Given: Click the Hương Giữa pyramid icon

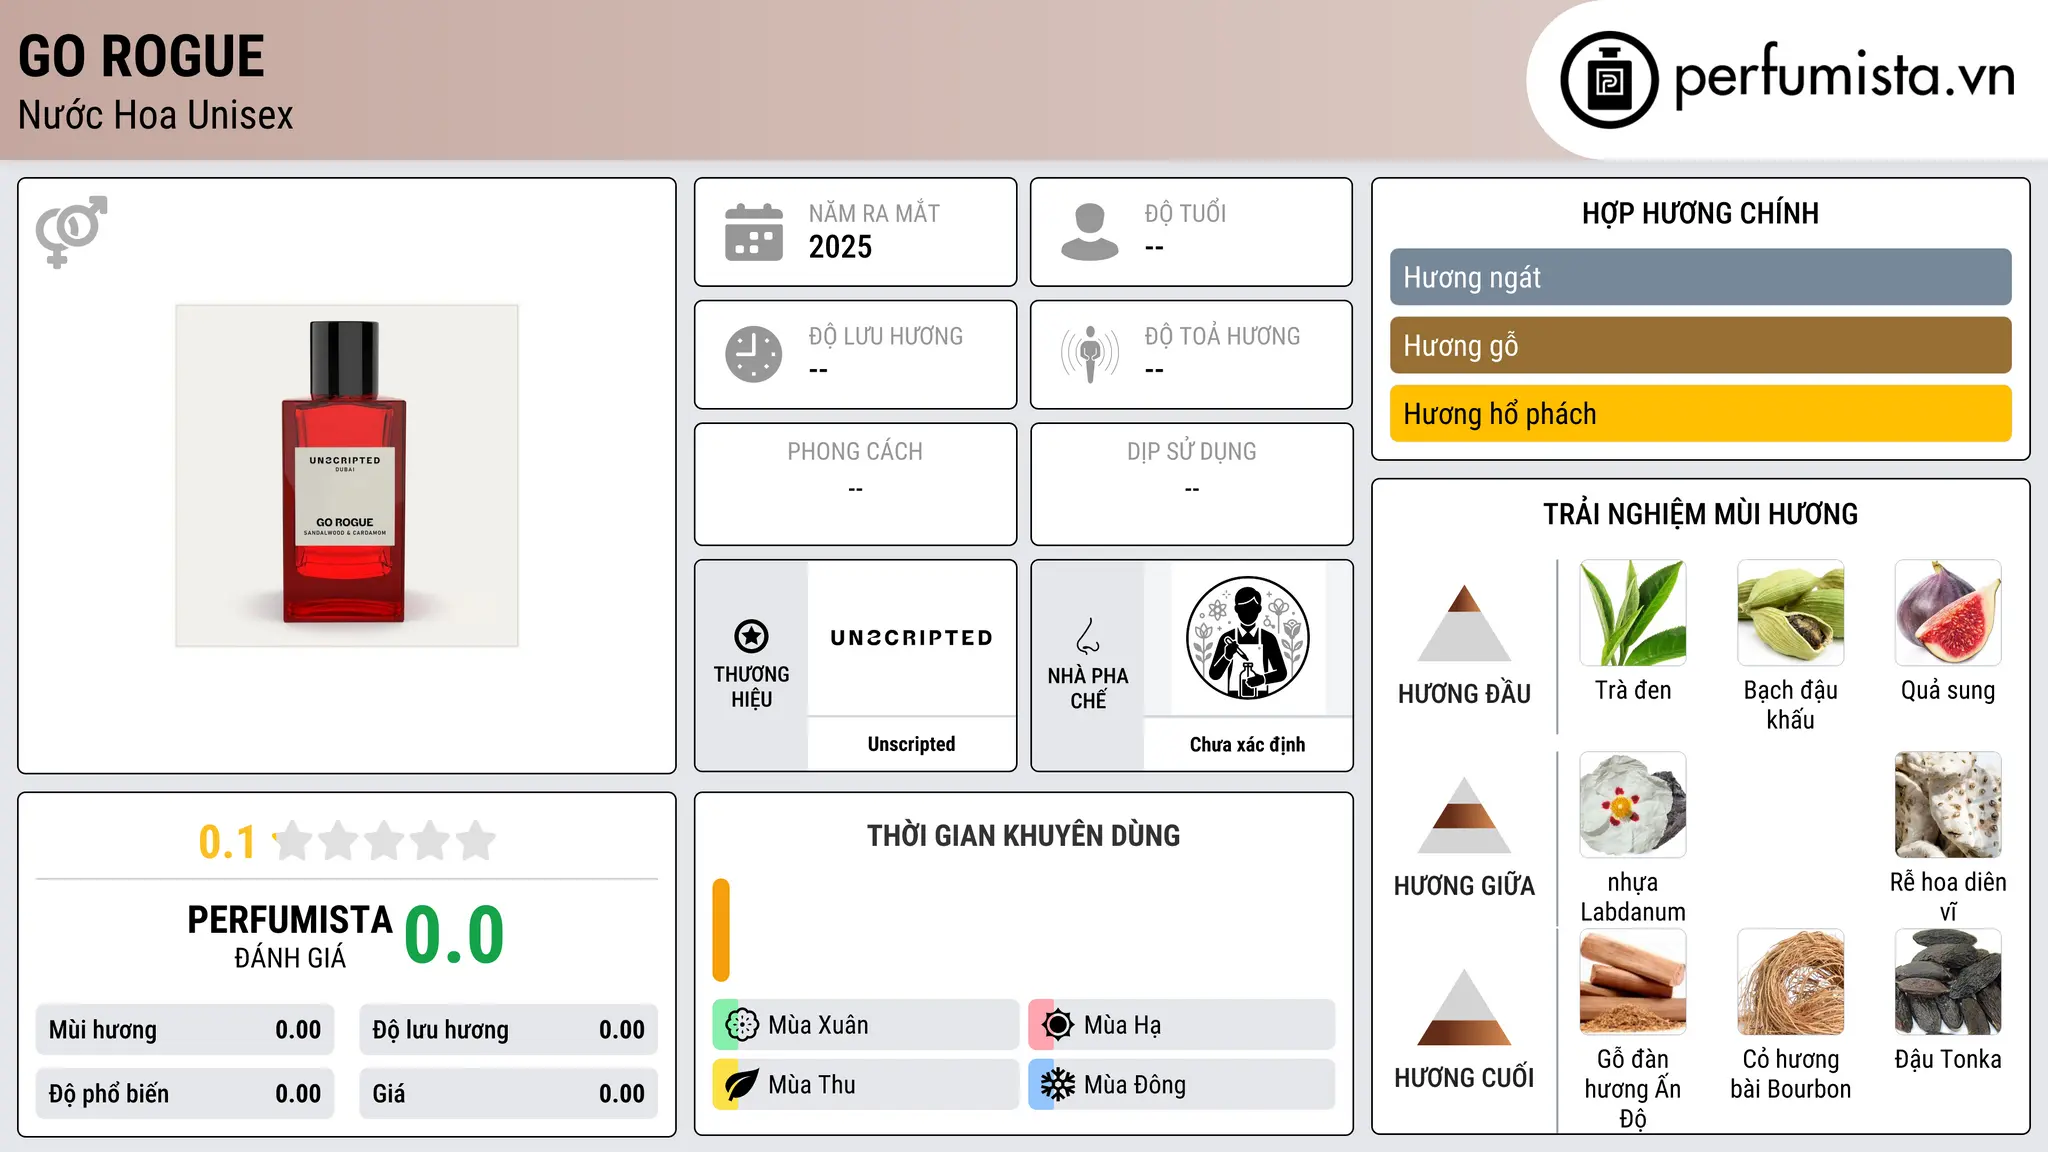Looking at the screenshot, I should [1464, 815].
